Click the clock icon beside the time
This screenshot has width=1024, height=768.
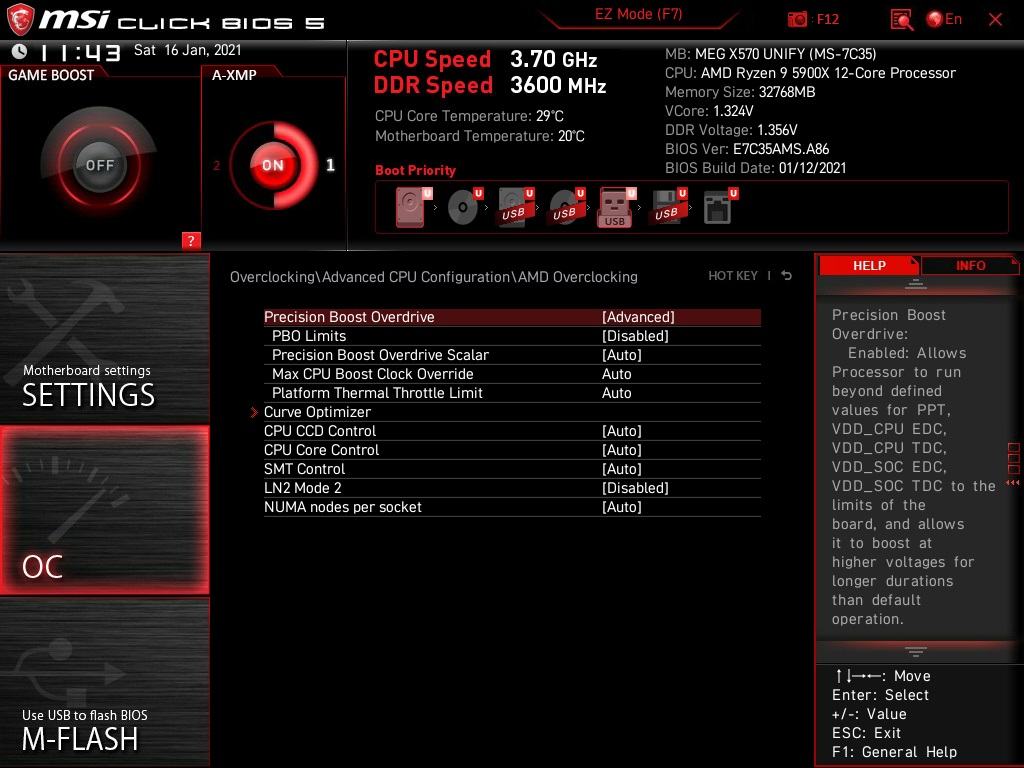(x=20, y=51)
